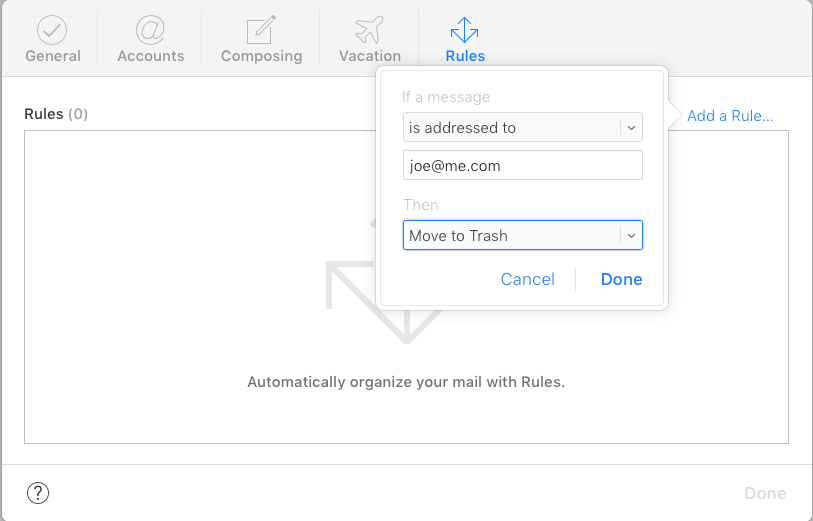Cancel the new rule popup
The height and width of the screenshot is (521, 813).
coord(527,279)
